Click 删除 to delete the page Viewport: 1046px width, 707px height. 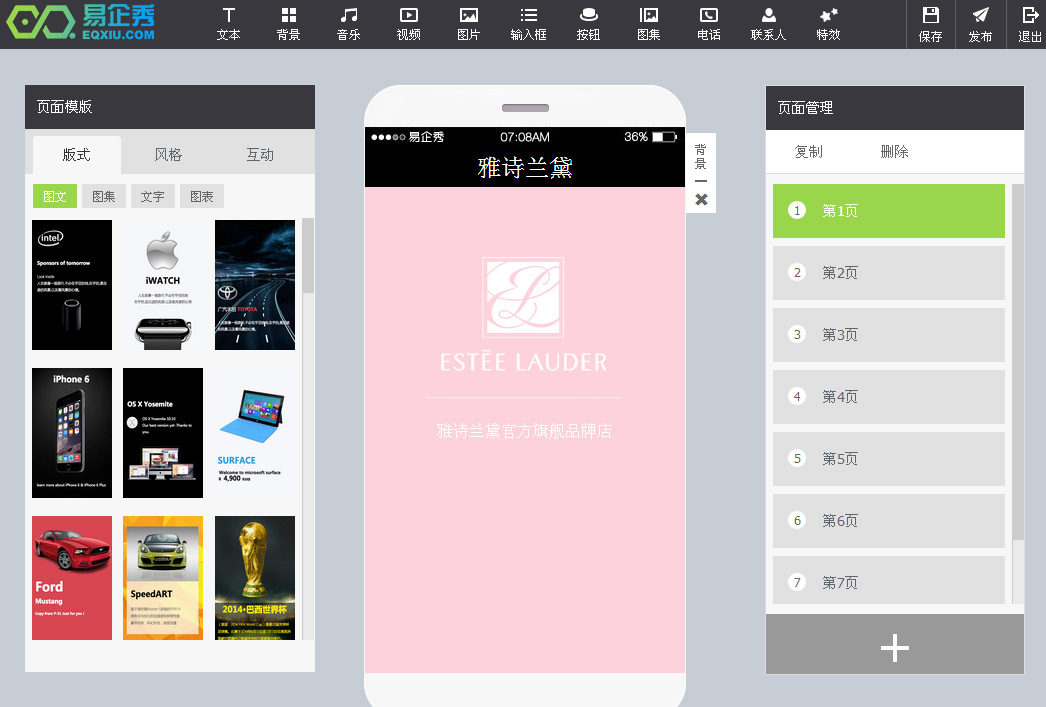[x=894, y=152]
